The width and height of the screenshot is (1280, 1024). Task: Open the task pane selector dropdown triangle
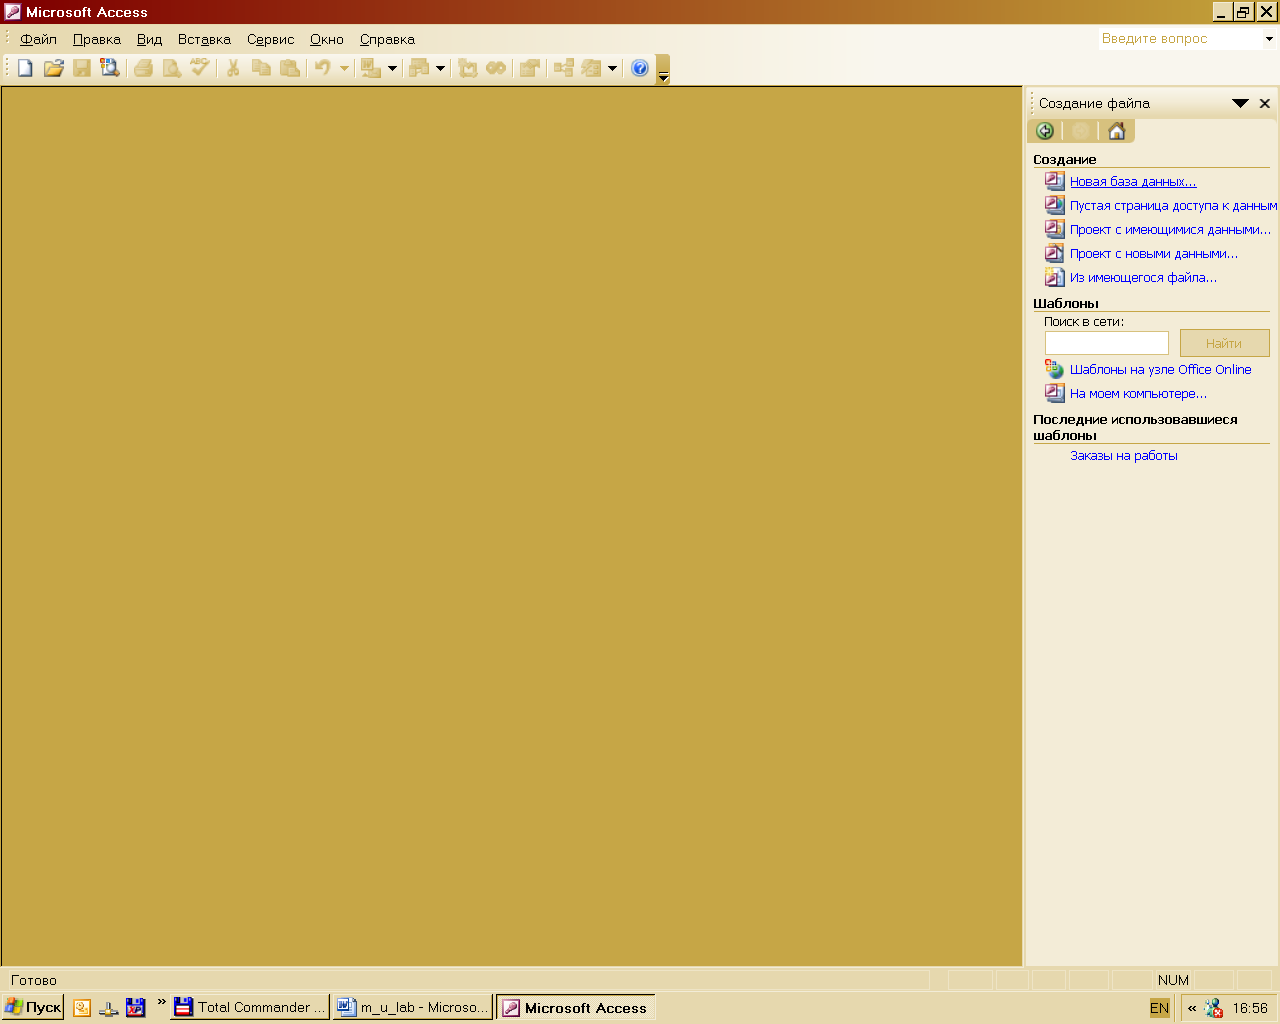[1240, 103]
